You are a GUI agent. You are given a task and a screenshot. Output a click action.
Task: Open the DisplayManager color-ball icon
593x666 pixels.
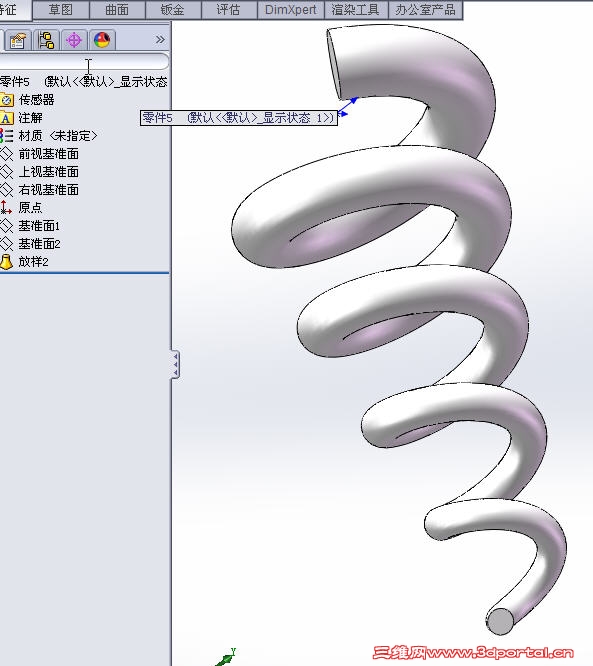coord(102,40)
